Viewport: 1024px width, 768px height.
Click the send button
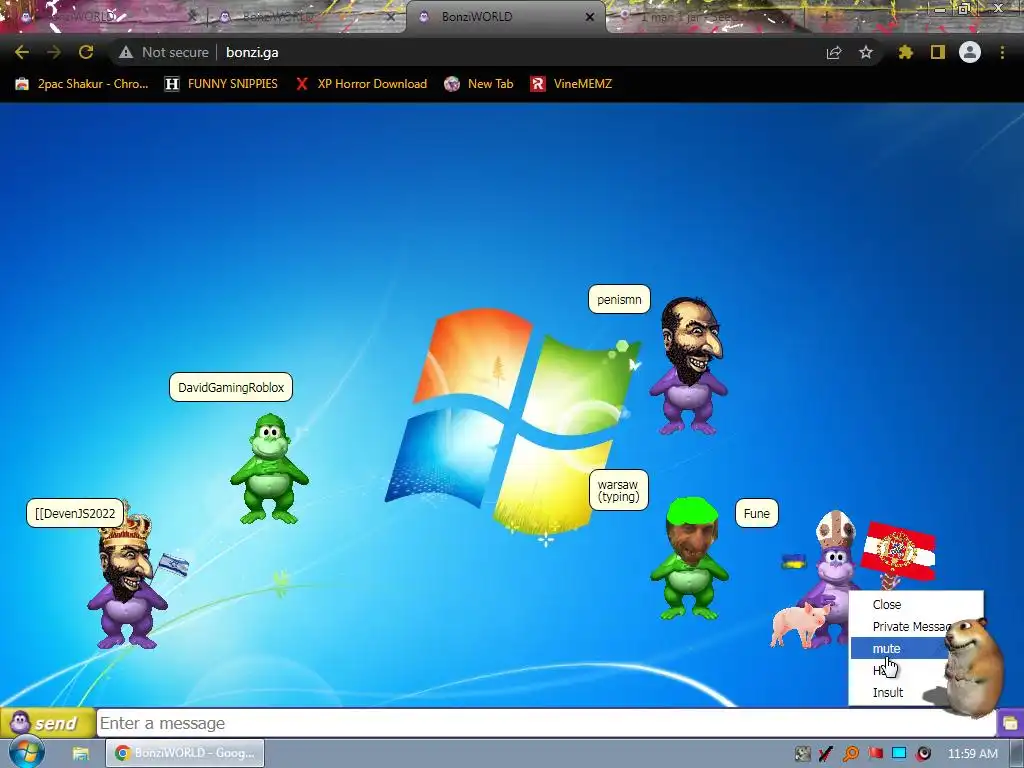47,723
